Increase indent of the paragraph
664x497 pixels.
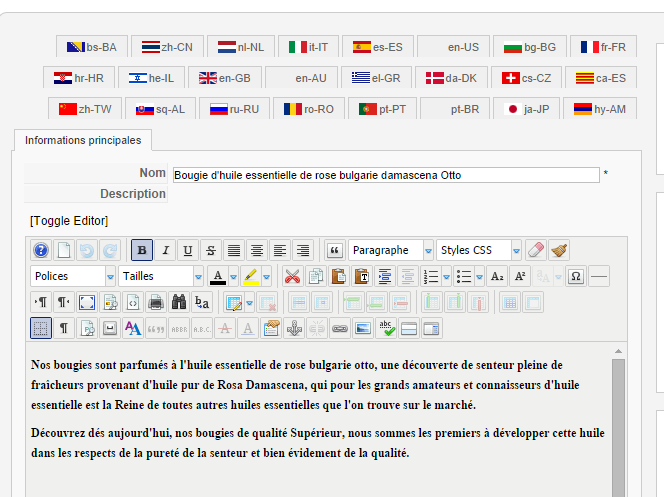coord(385,276)
